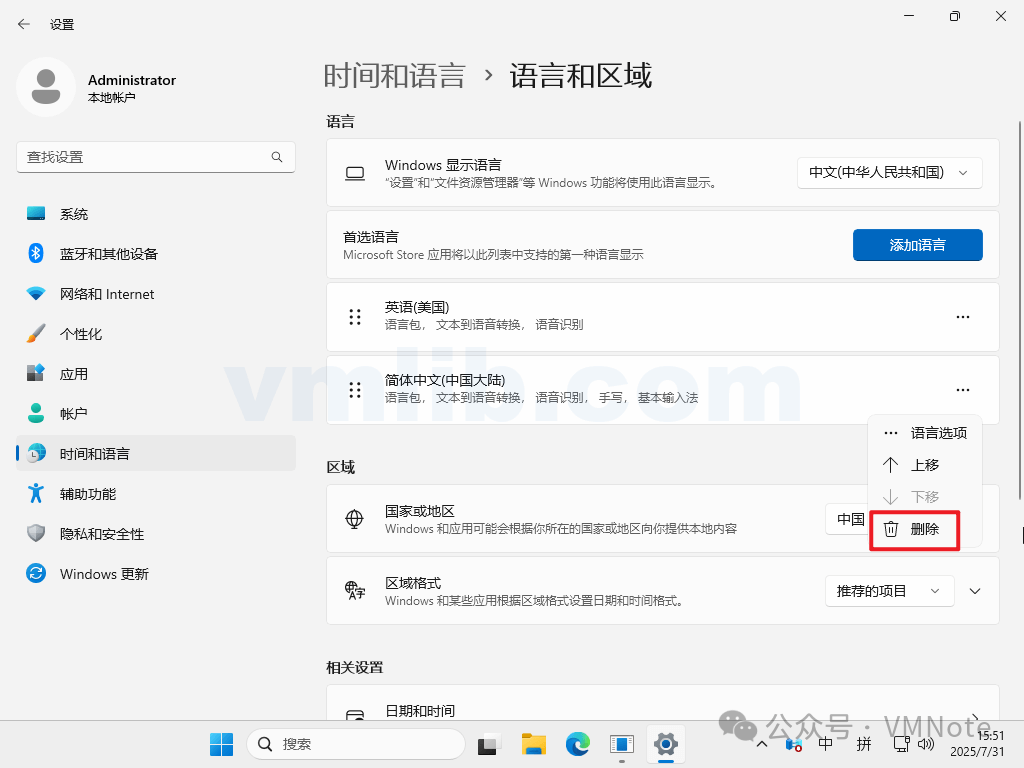Screen dimensions: 1024x768
Task: Open the 区域格式 推荐的项目 dropdown
Action: (x=889, y=591)
